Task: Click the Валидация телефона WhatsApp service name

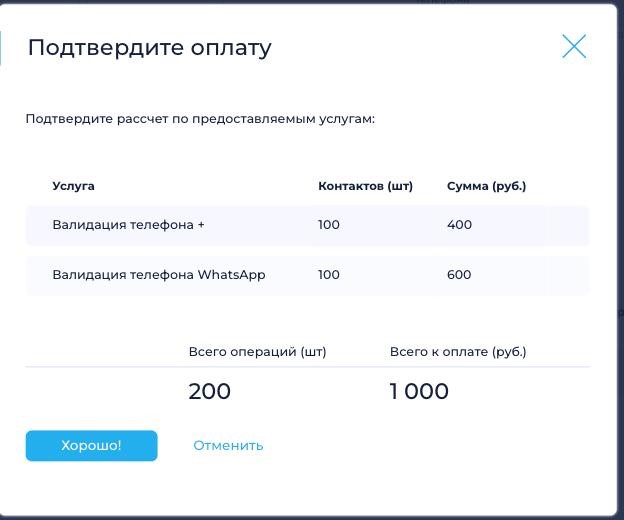Action: click(159, 275)
